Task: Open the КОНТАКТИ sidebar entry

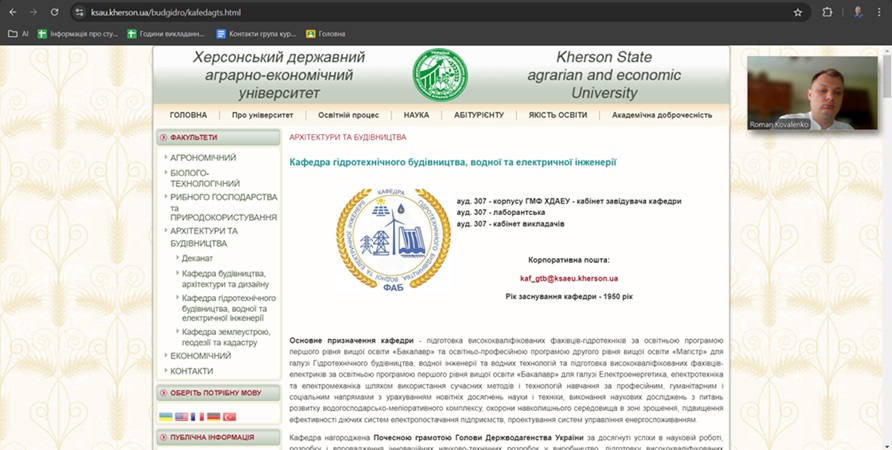Action: 192,371
